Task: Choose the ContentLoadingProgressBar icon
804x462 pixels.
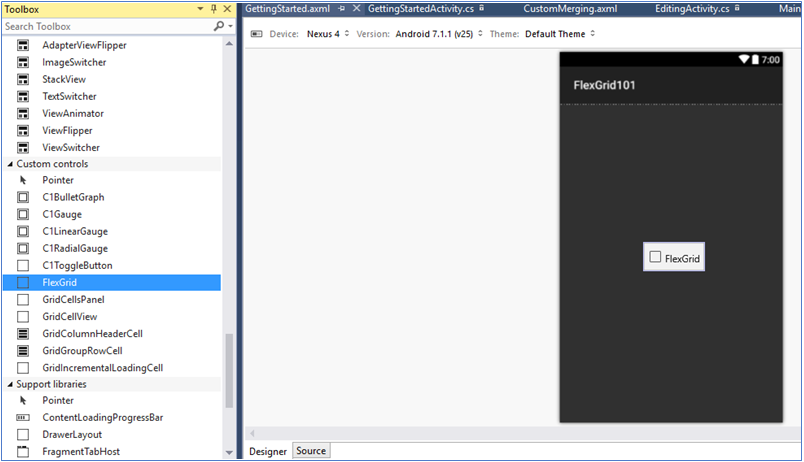Action: point(23,418)
